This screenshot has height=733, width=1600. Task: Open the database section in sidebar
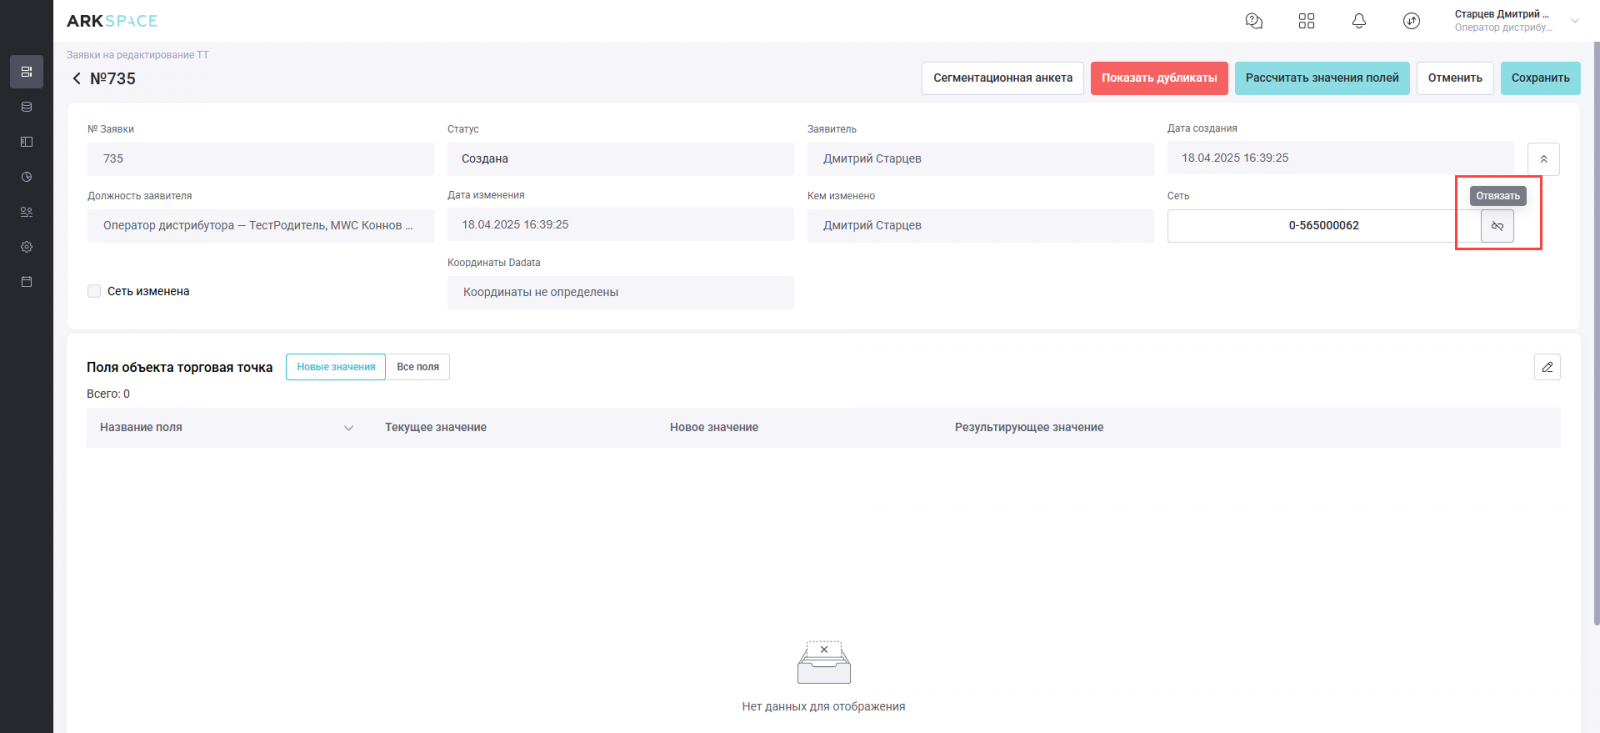27,107
